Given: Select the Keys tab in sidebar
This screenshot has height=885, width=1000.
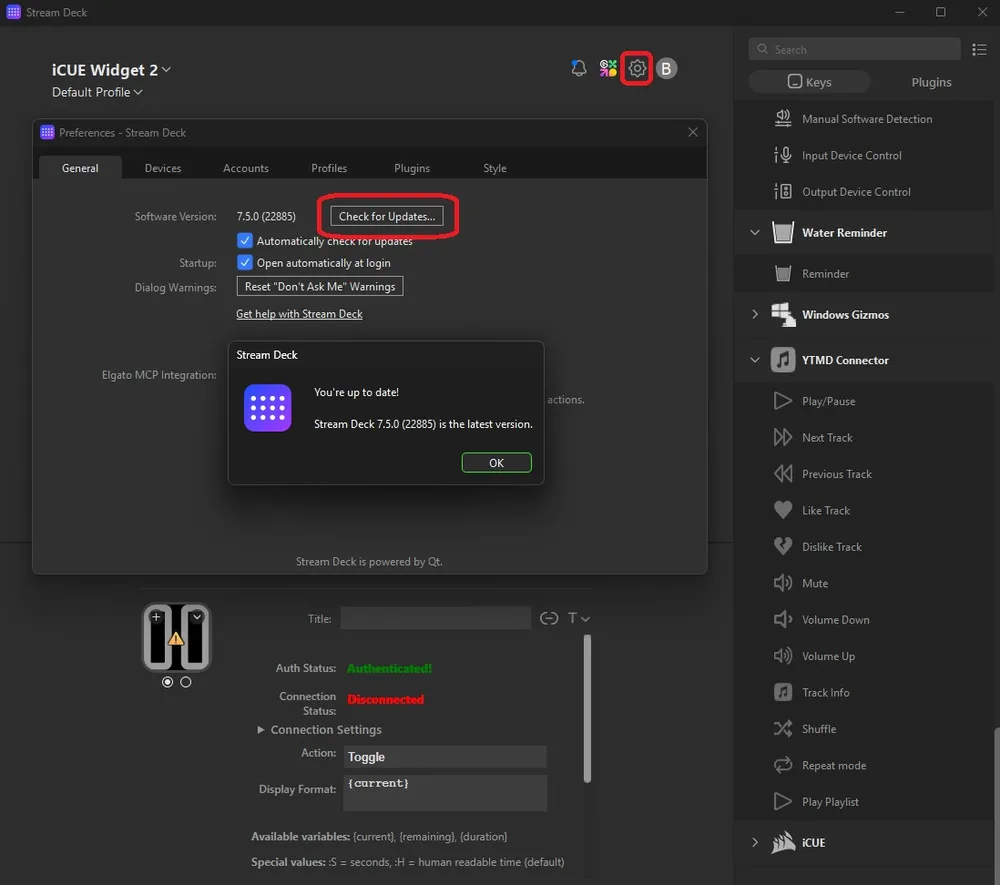Looking at the screenshot, I should (x=809, y=82).
